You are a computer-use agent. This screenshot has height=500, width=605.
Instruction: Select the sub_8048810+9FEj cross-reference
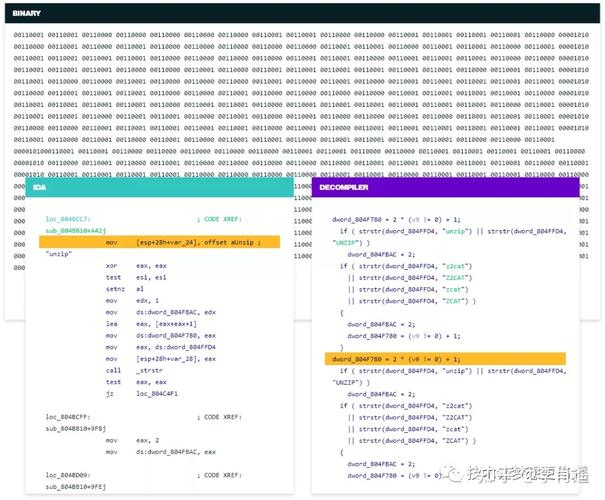(76, 487)
